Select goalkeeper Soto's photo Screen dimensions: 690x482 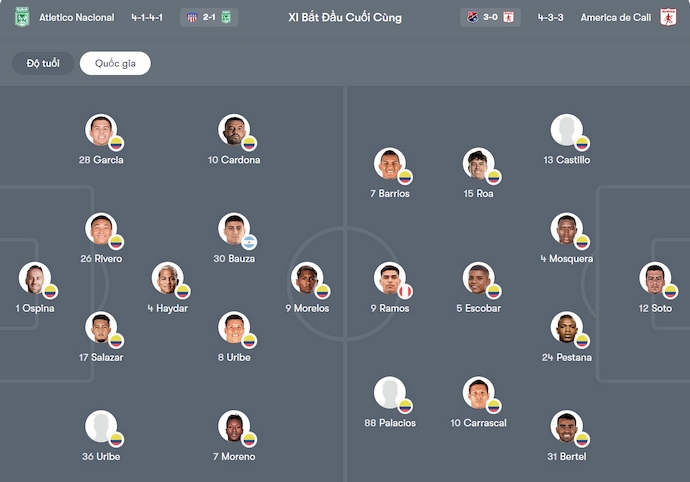click(x=655, y=278)
